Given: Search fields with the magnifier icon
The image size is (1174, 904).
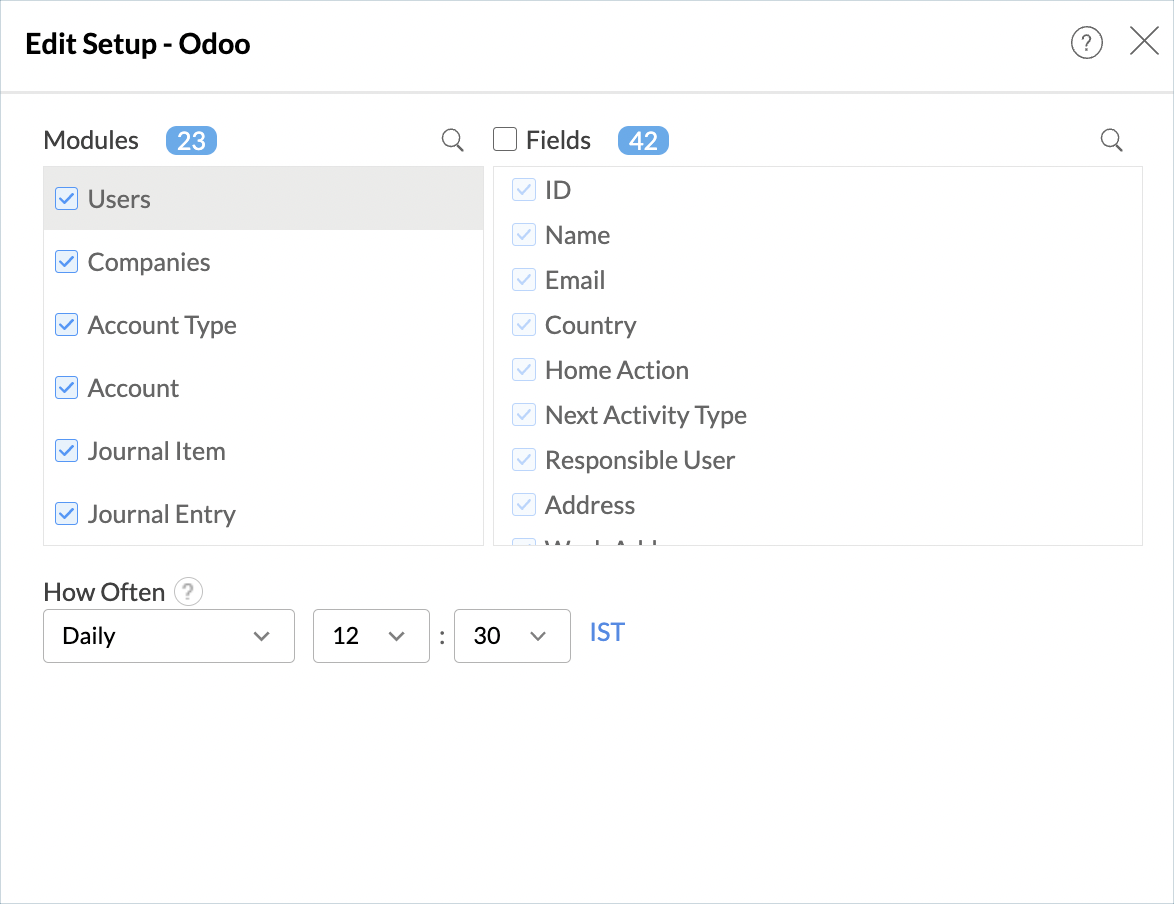Looking at the screenshot, I should 1111,141.
